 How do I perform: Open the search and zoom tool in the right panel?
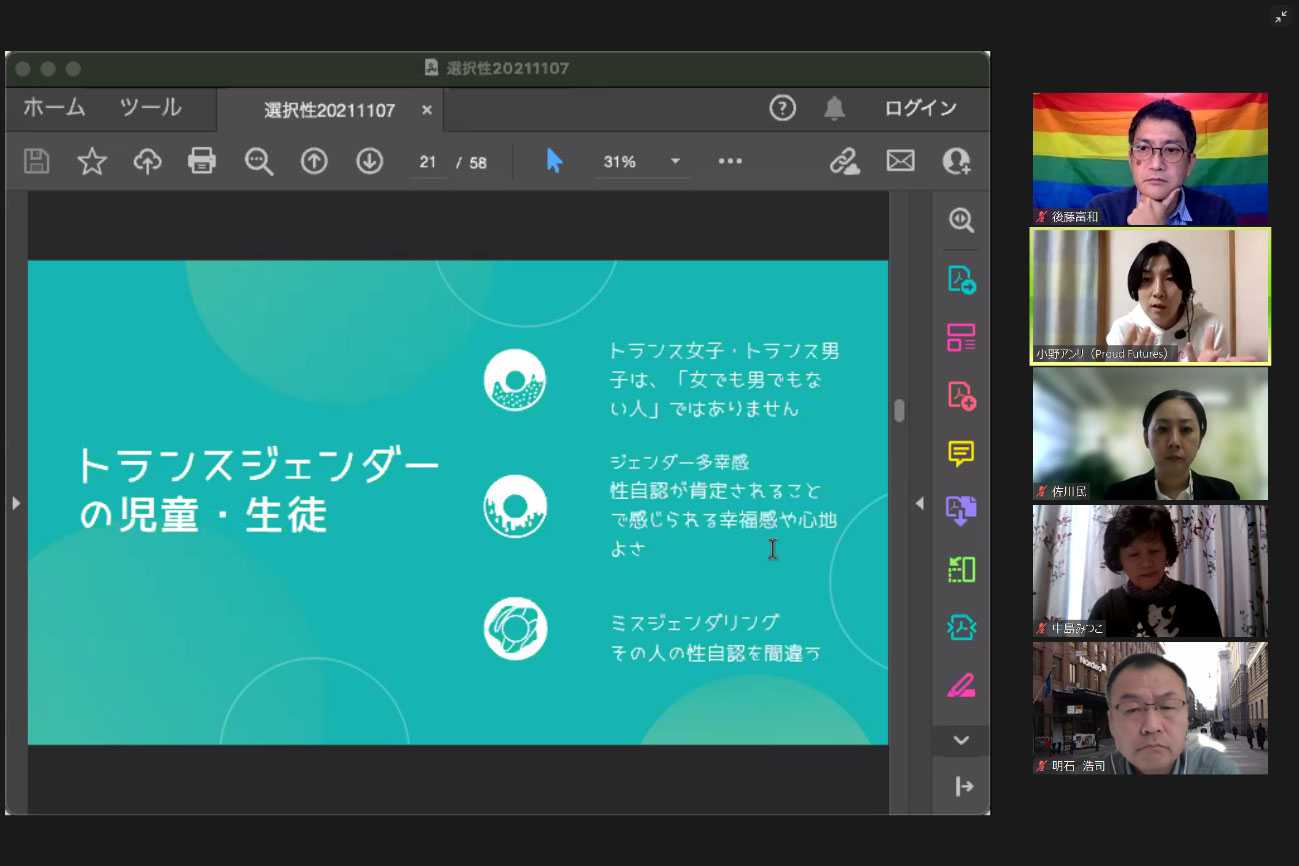point(961,221)
